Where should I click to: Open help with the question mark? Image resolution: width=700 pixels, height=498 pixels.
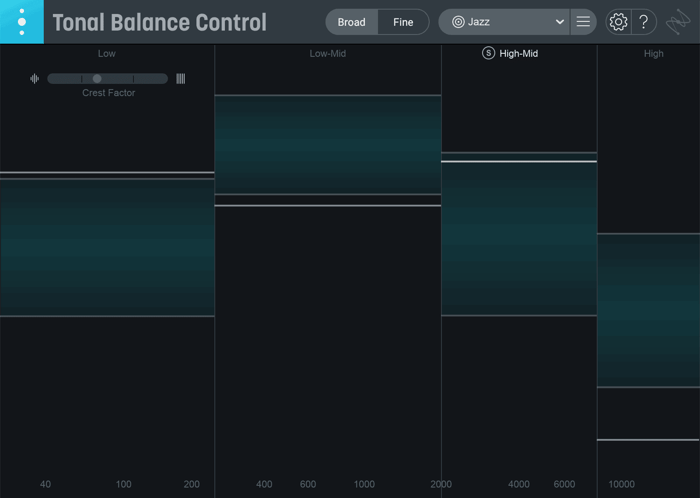click(x=644, y=22)
